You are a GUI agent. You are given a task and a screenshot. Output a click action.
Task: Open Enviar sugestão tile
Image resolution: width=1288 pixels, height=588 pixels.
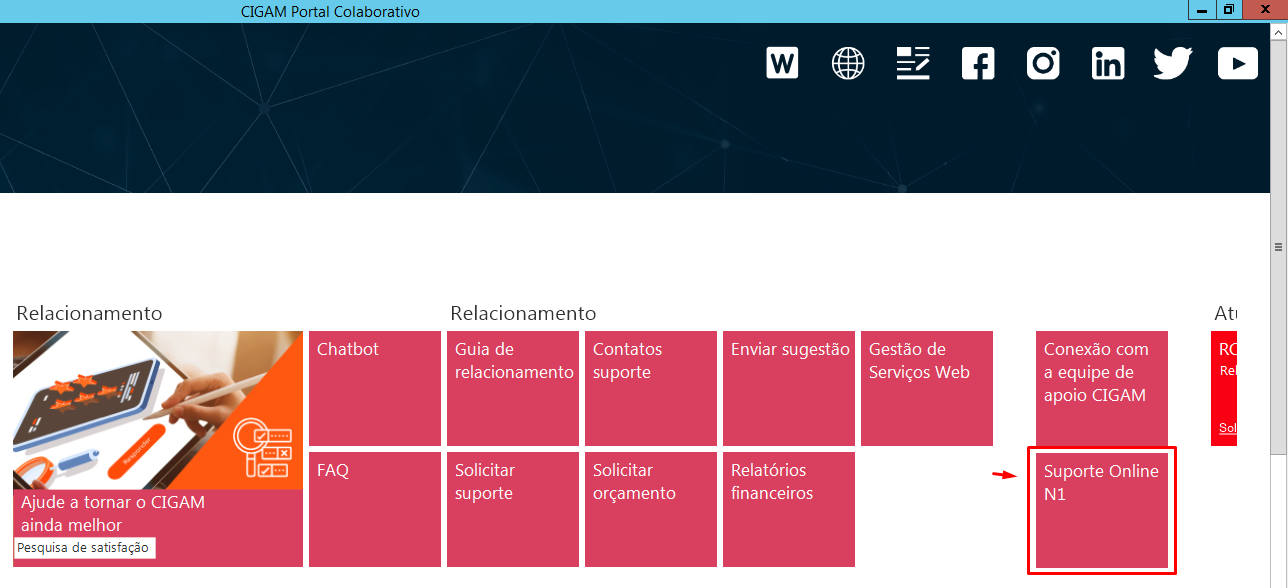point(789,388)
